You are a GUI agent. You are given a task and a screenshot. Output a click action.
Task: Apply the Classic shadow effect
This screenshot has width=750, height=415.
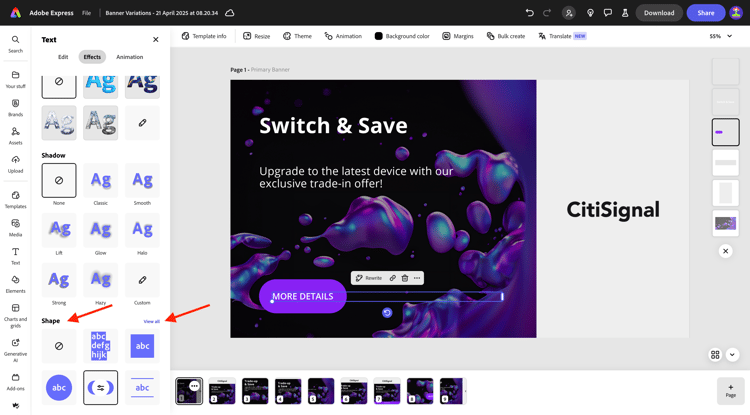point(100,180)
